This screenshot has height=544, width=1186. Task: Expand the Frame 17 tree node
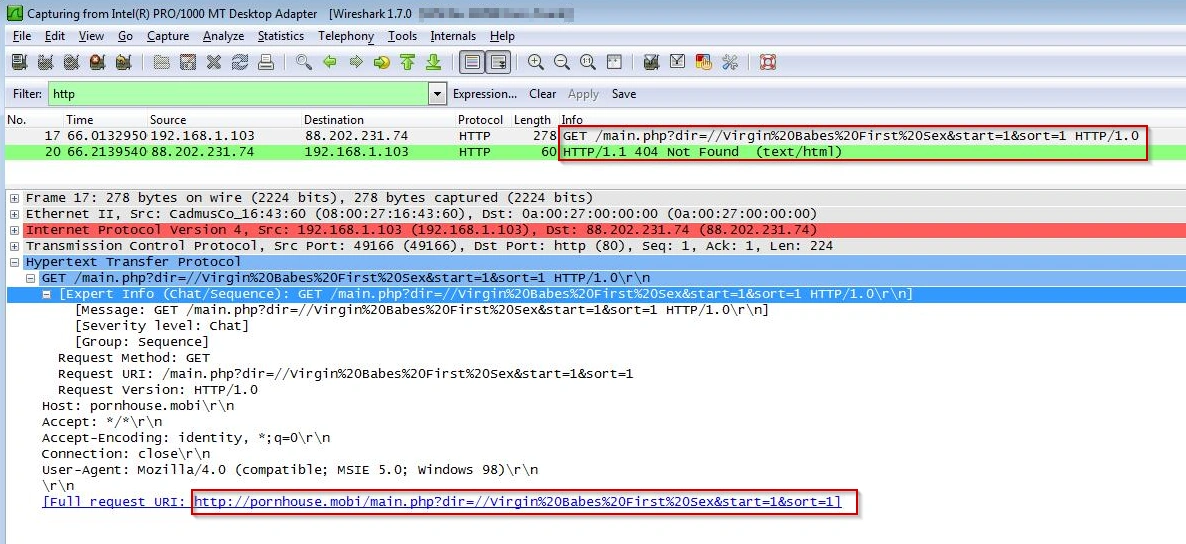14,198
